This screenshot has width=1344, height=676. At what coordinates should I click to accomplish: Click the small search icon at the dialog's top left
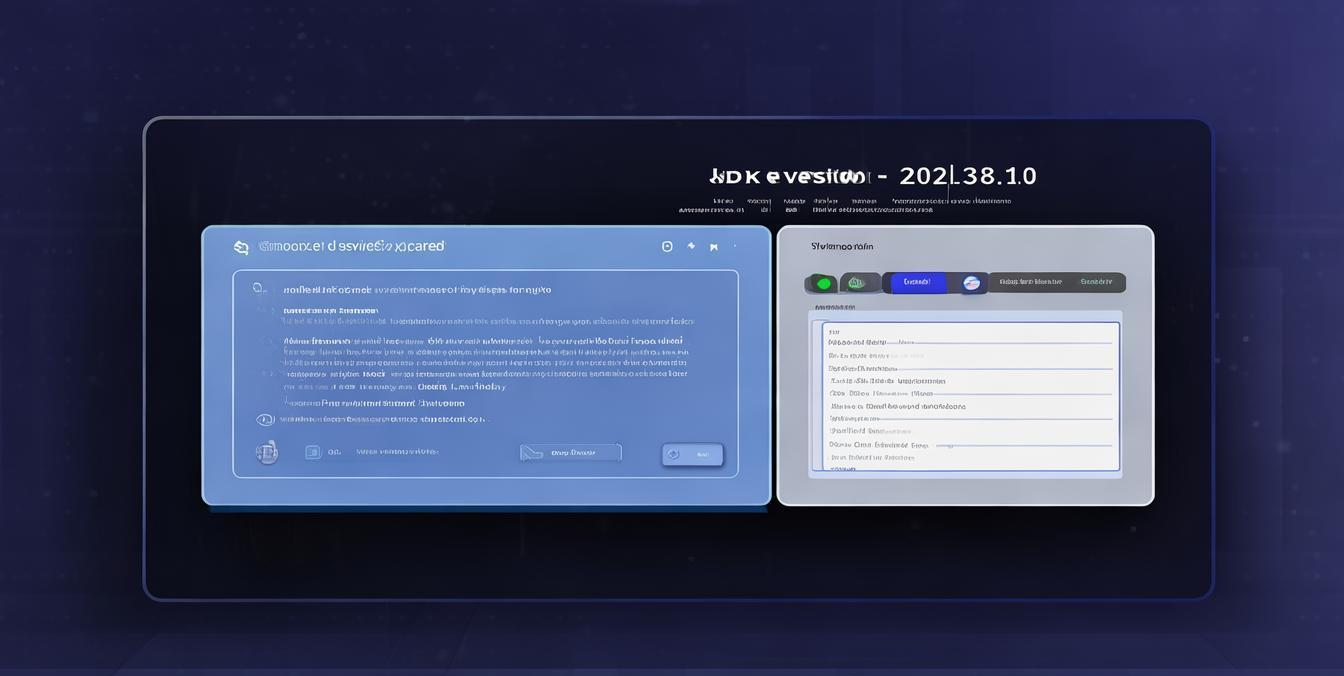pyautogui.click(x=258, y=288)
